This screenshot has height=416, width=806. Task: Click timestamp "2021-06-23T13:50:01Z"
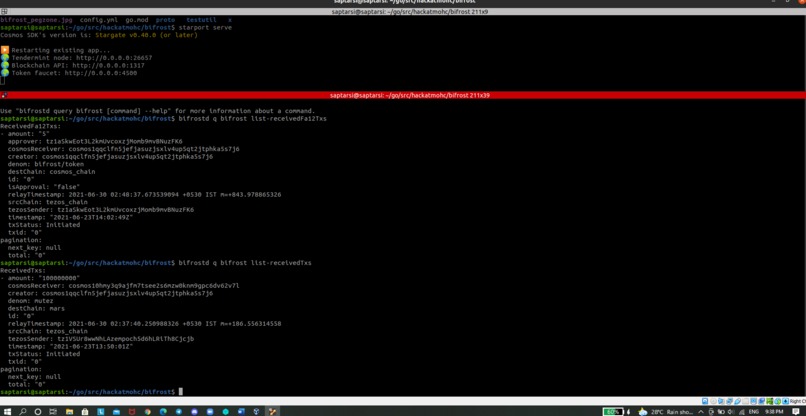pyautogui.click(x=91, y=347)
